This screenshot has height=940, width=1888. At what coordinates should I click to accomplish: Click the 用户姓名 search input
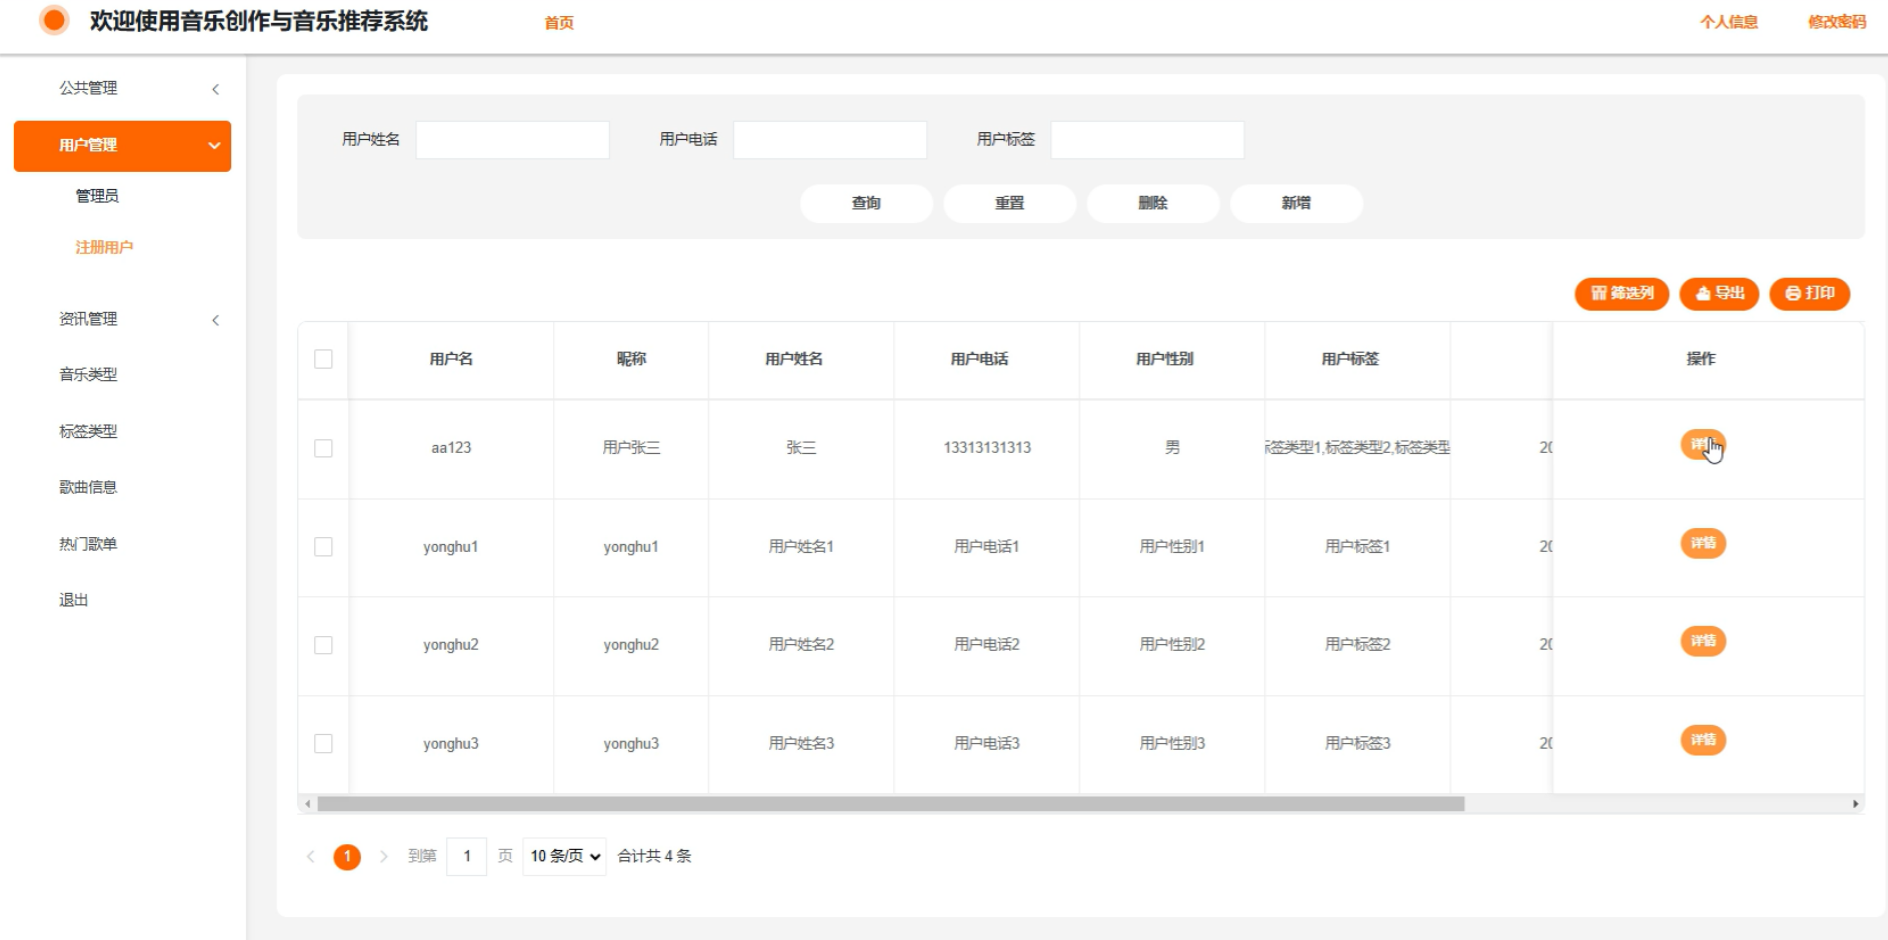tap(513, 140)
